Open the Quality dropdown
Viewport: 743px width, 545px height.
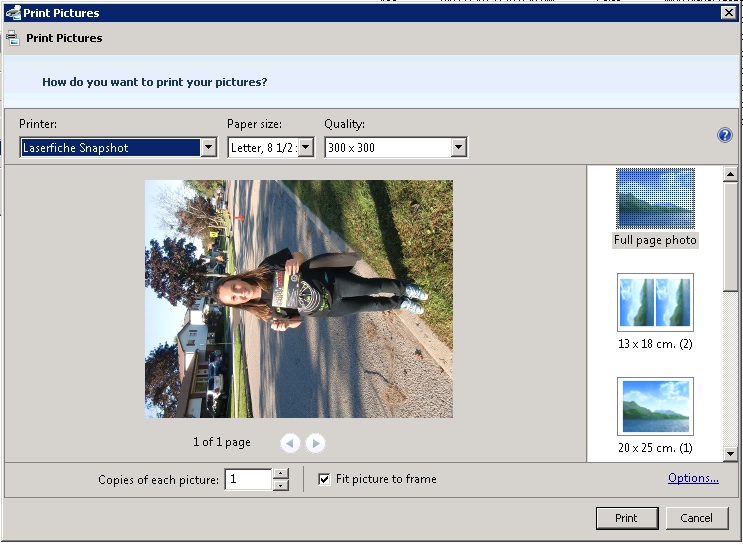tap(458, 148)
